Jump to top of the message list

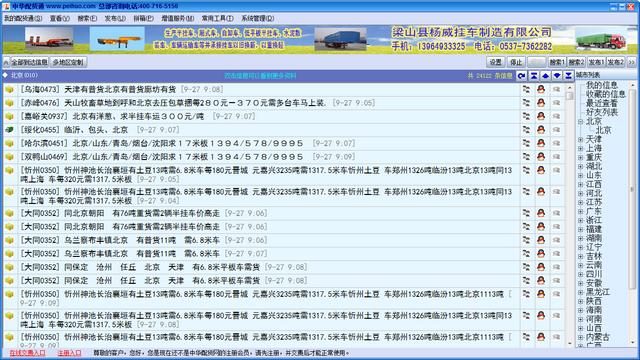(533, 76)
